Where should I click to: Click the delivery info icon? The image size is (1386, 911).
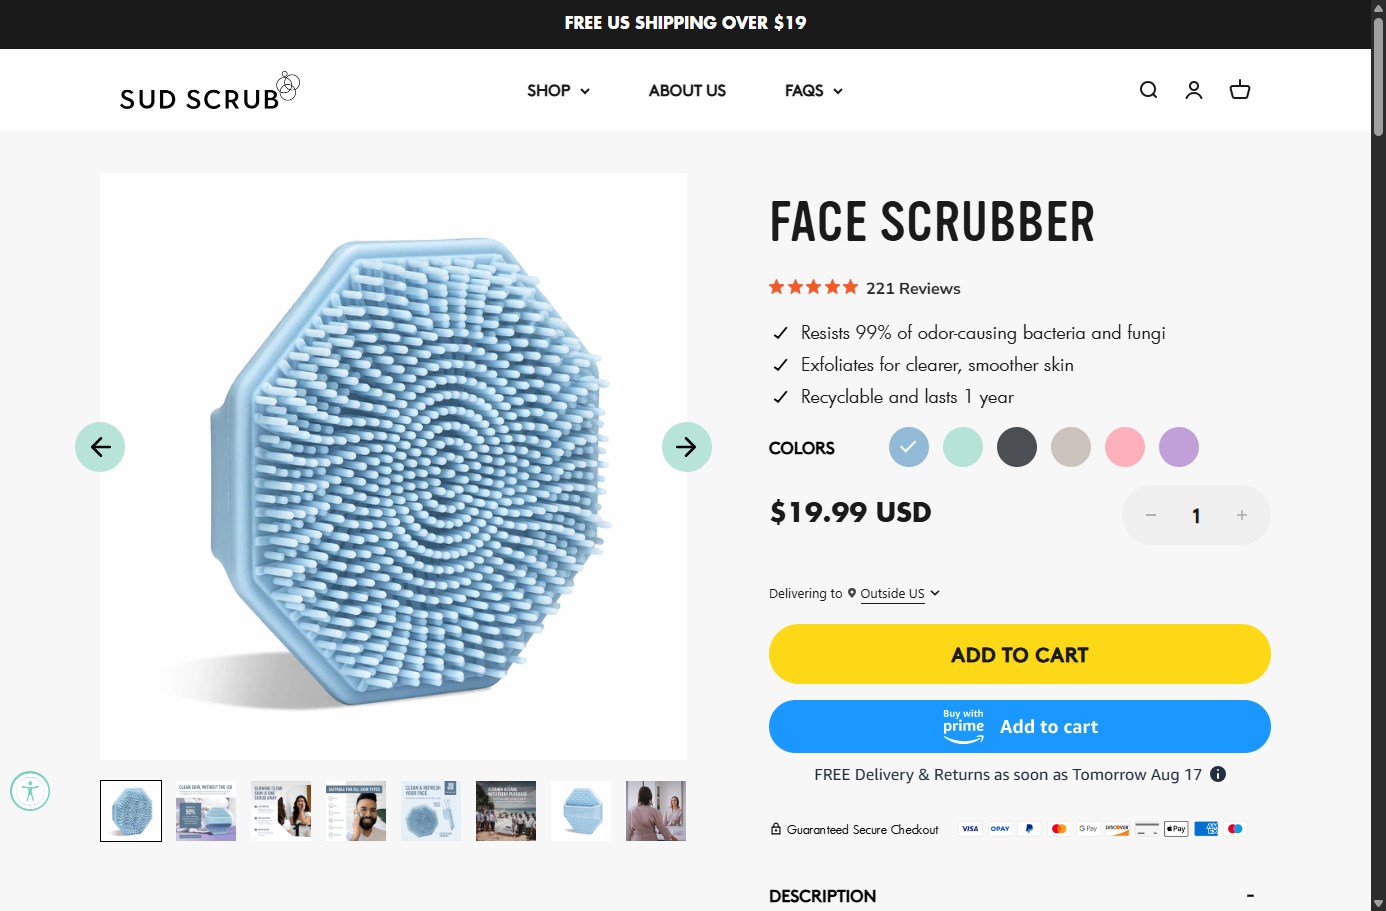1218,774
